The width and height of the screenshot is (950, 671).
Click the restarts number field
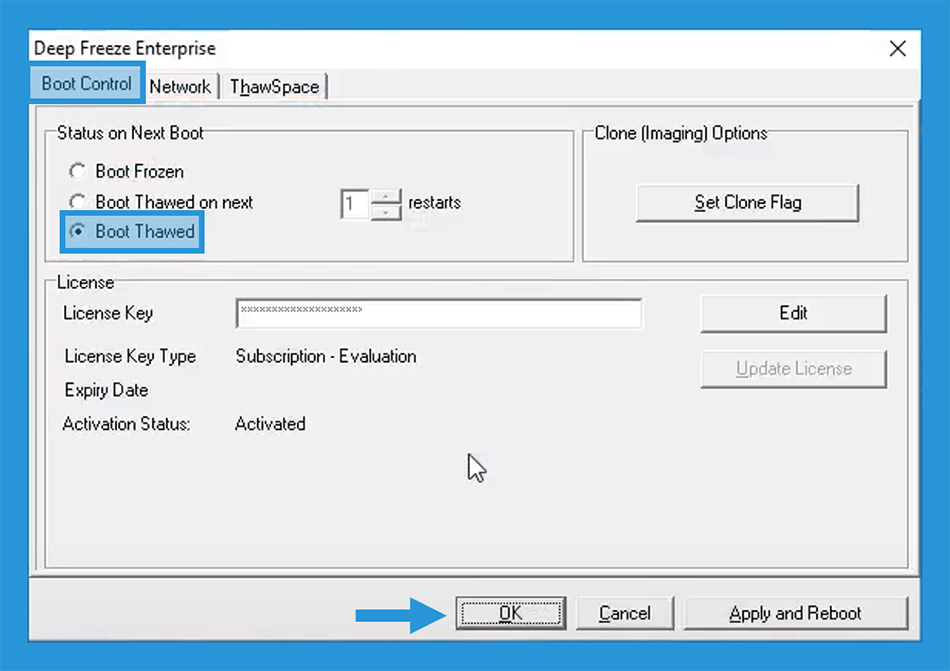click(355, 205)
